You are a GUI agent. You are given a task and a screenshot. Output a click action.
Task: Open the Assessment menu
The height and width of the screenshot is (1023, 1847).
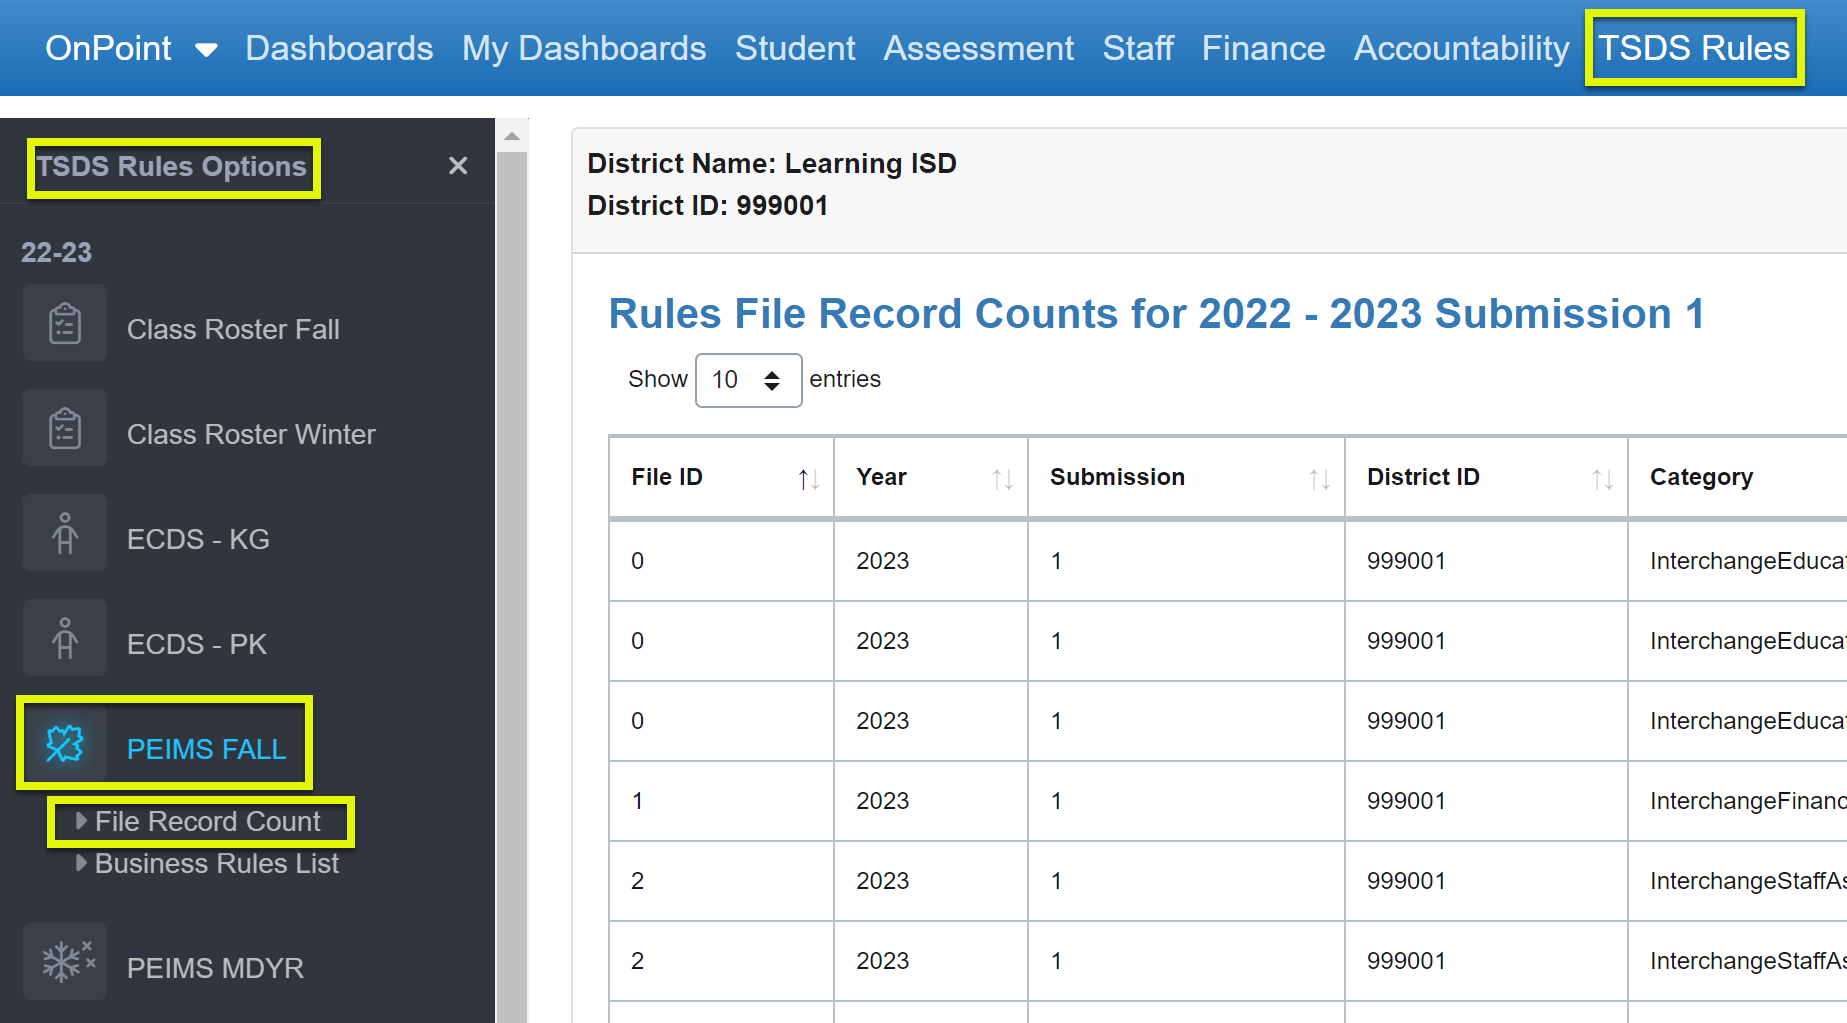click(x=978, y=48)
